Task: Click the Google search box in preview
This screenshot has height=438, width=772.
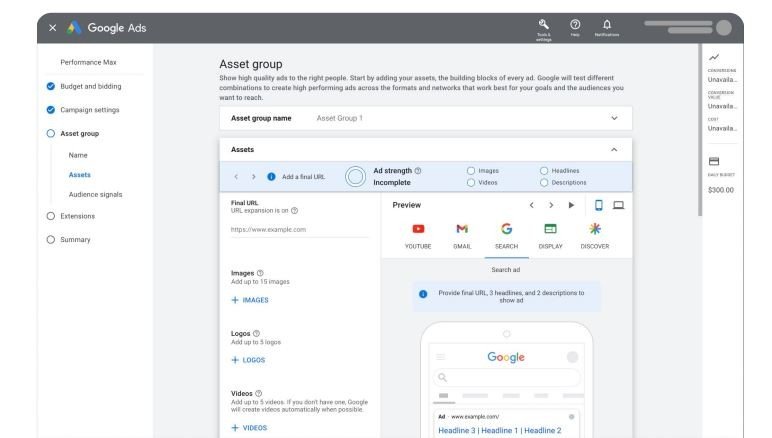Action: 507,377
